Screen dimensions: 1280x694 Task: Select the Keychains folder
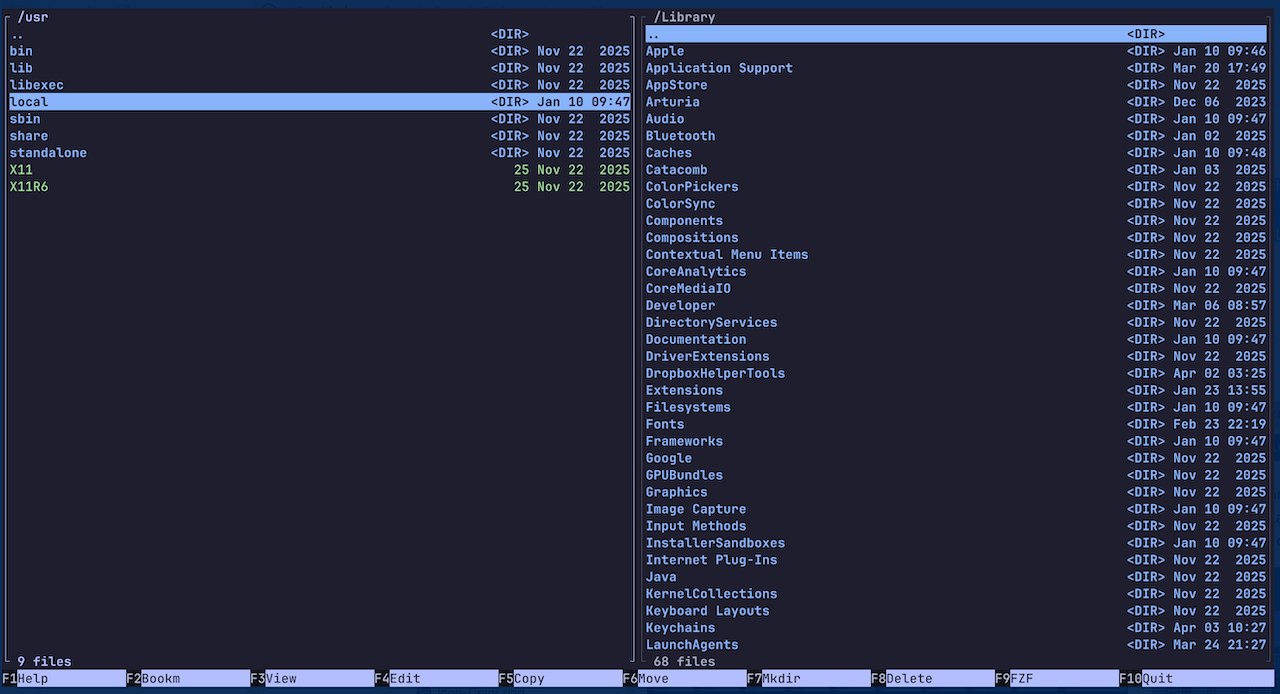click(956, 629)
